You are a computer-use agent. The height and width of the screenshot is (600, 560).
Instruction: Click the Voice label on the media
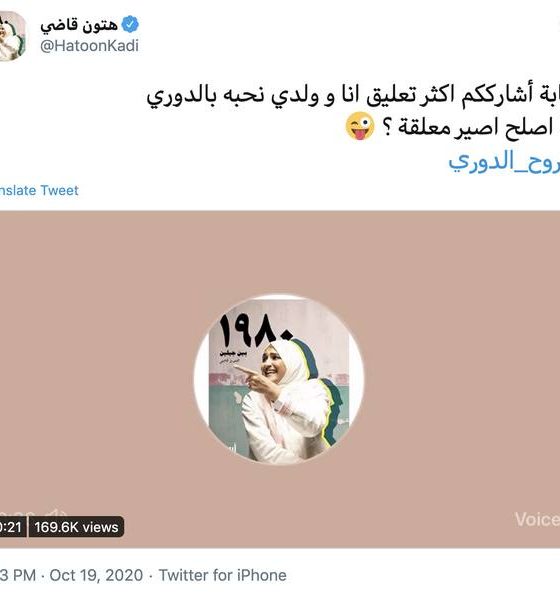[x=537, y=519]
